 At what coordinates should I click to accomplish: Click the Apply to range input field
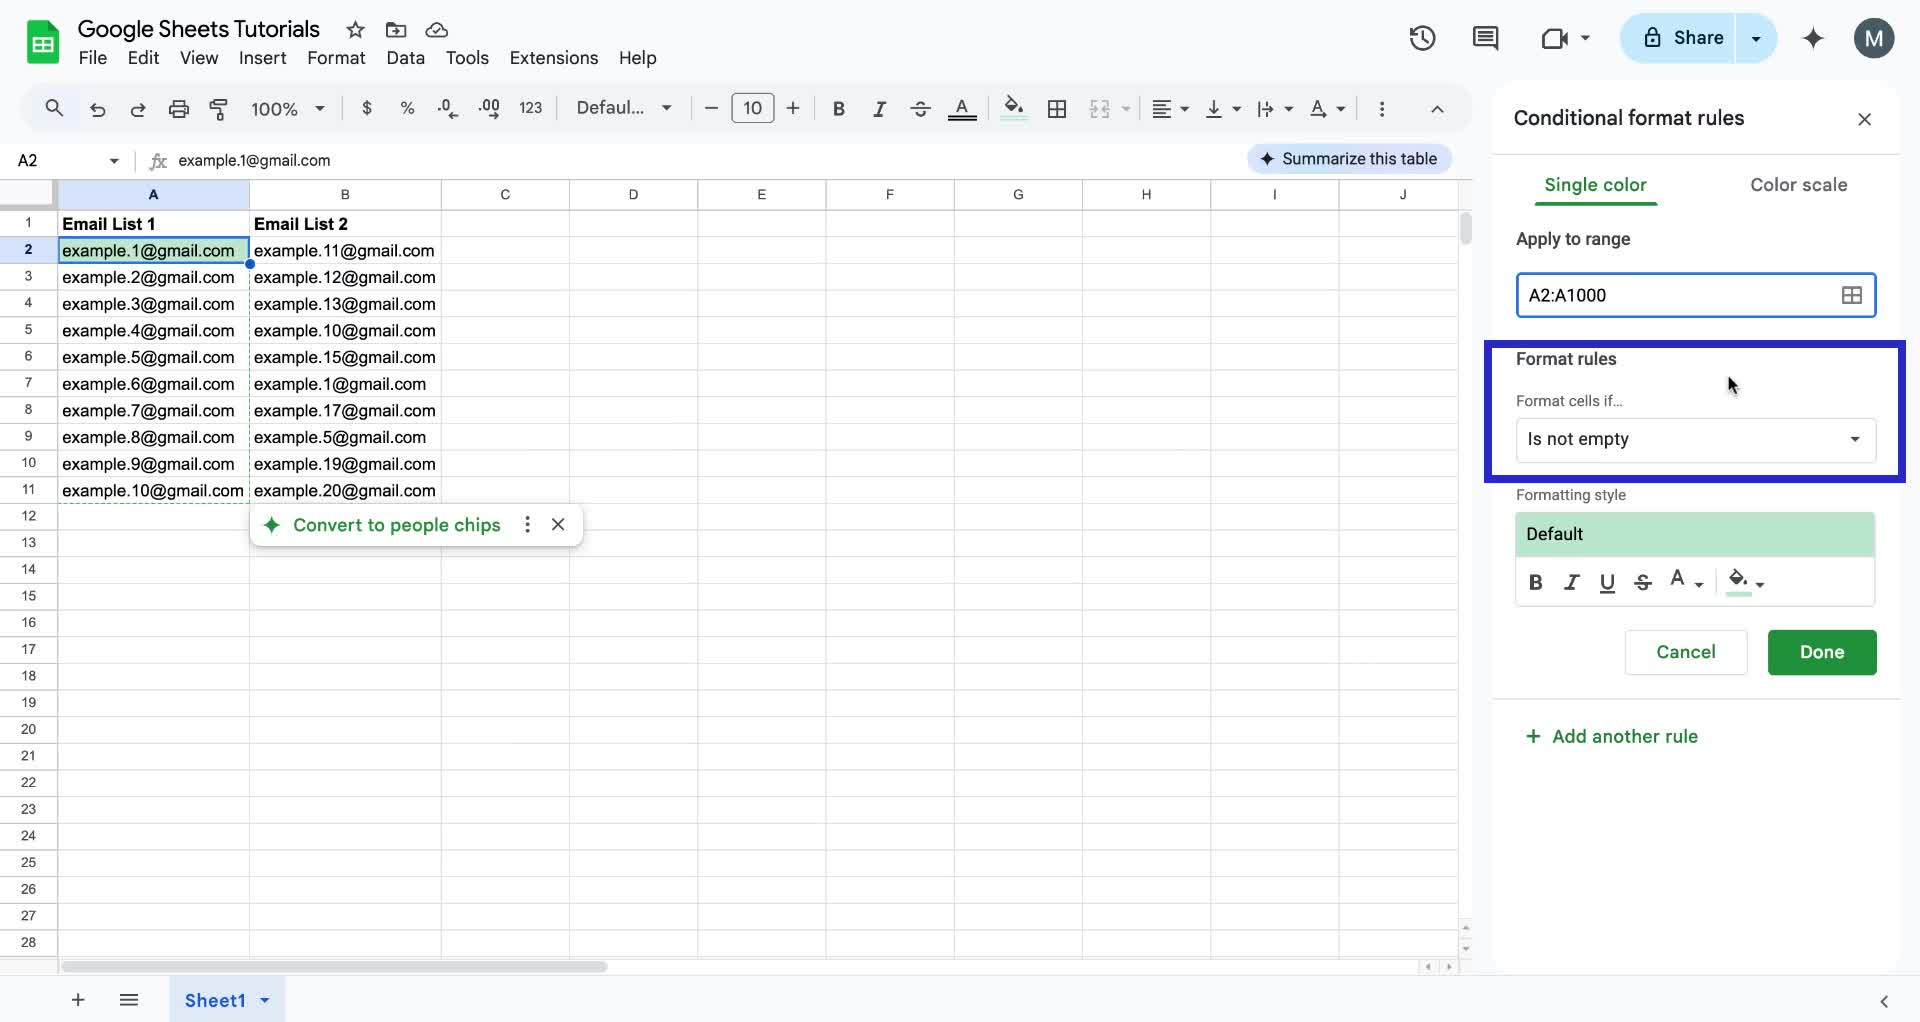[x=1680, y=295]
